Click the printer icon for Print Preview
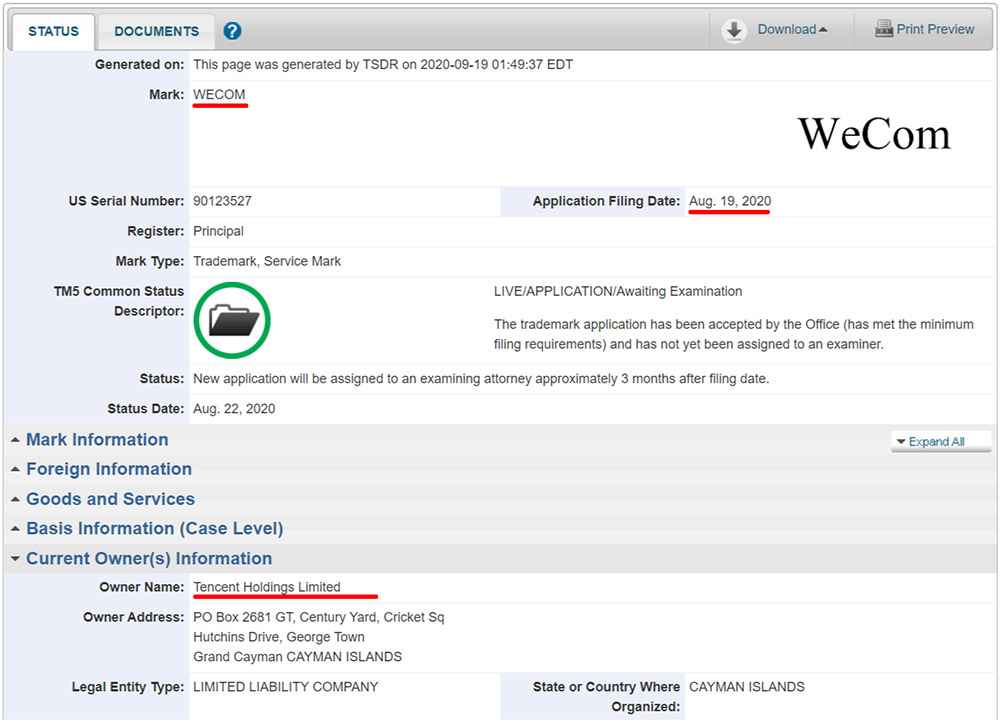 click(x=883, y=29)
